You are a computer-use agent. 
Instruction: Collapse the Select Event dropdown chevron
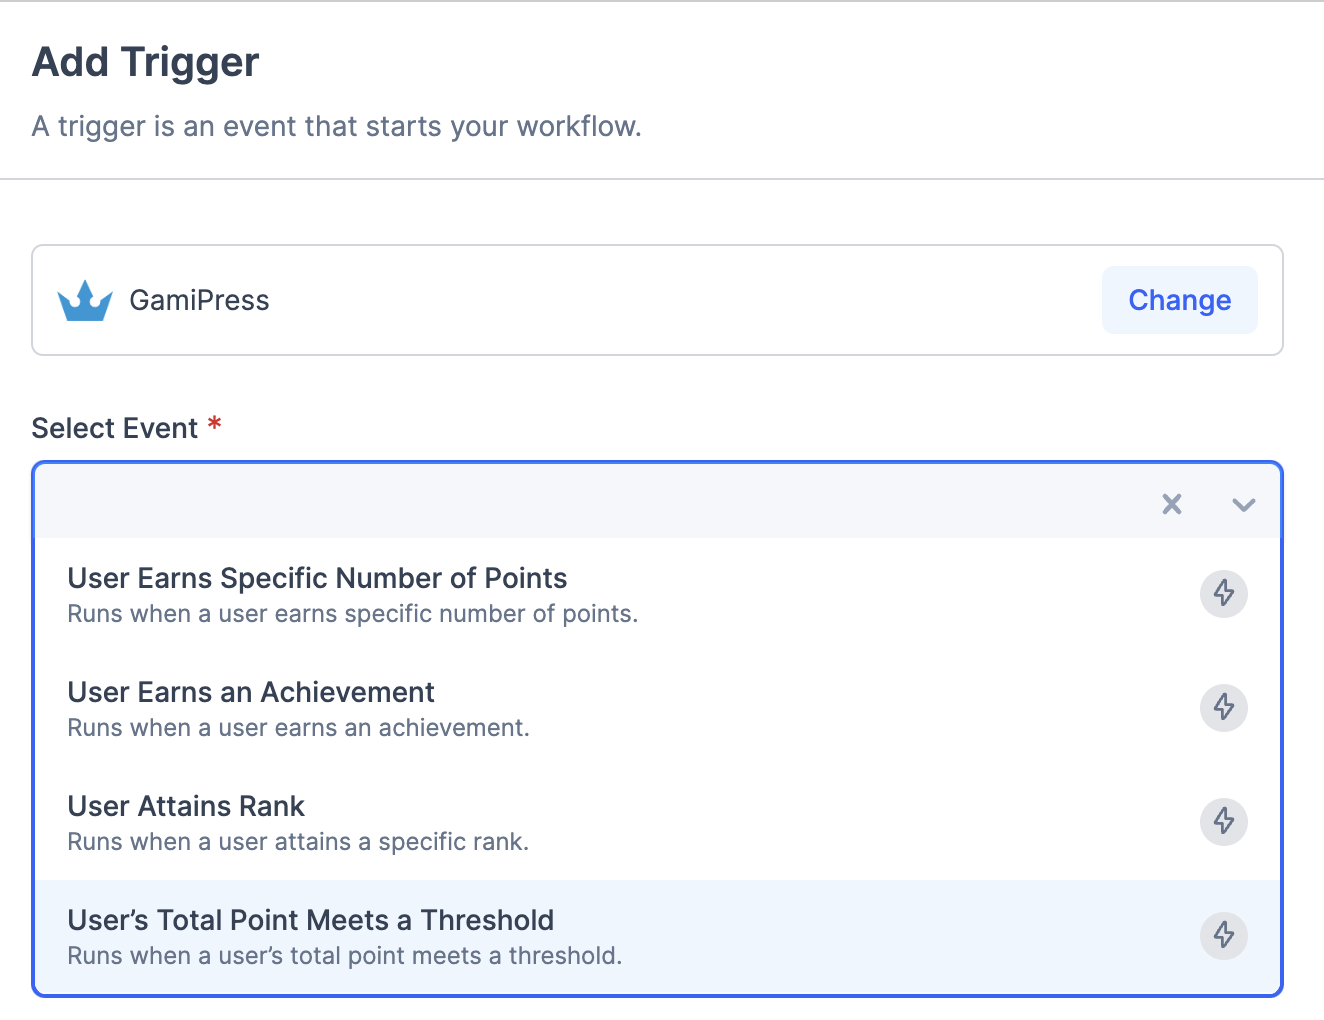pos(1243,504)
